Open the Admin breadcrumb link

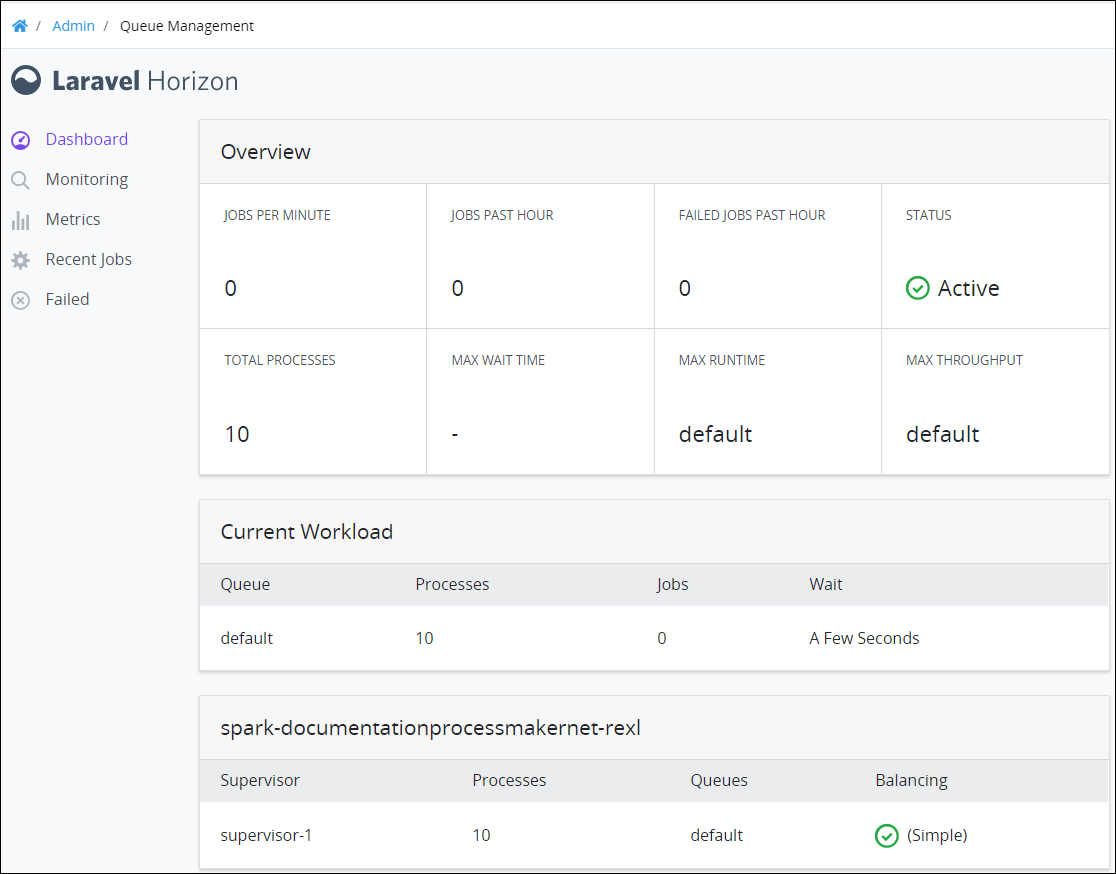(73, 25)
